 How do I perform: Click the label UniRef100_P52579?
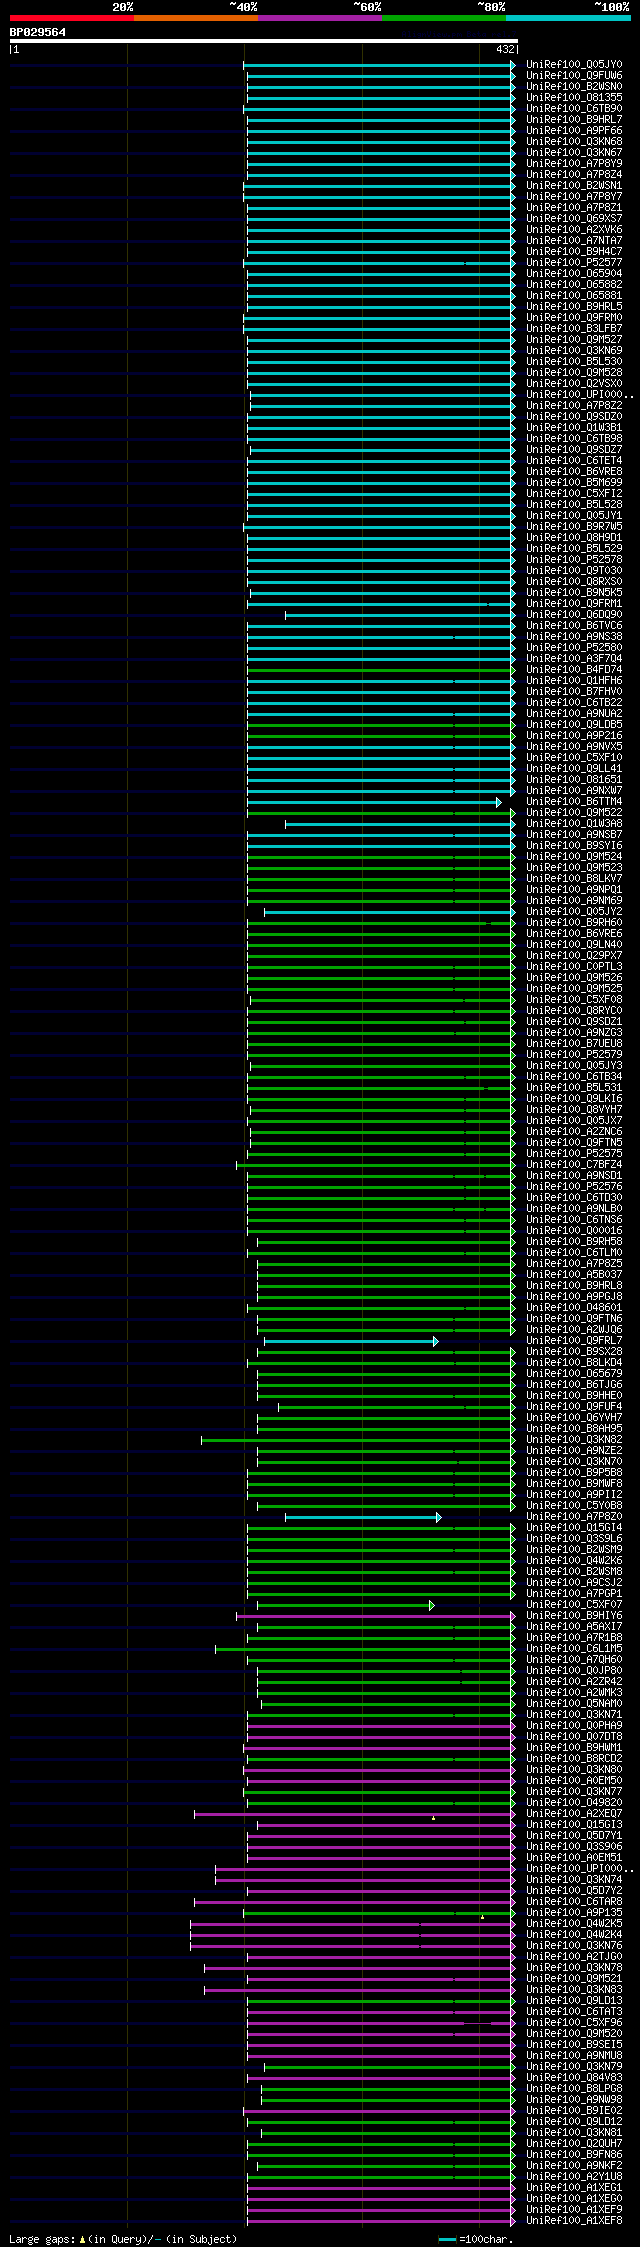click(x=574, y=1054)
